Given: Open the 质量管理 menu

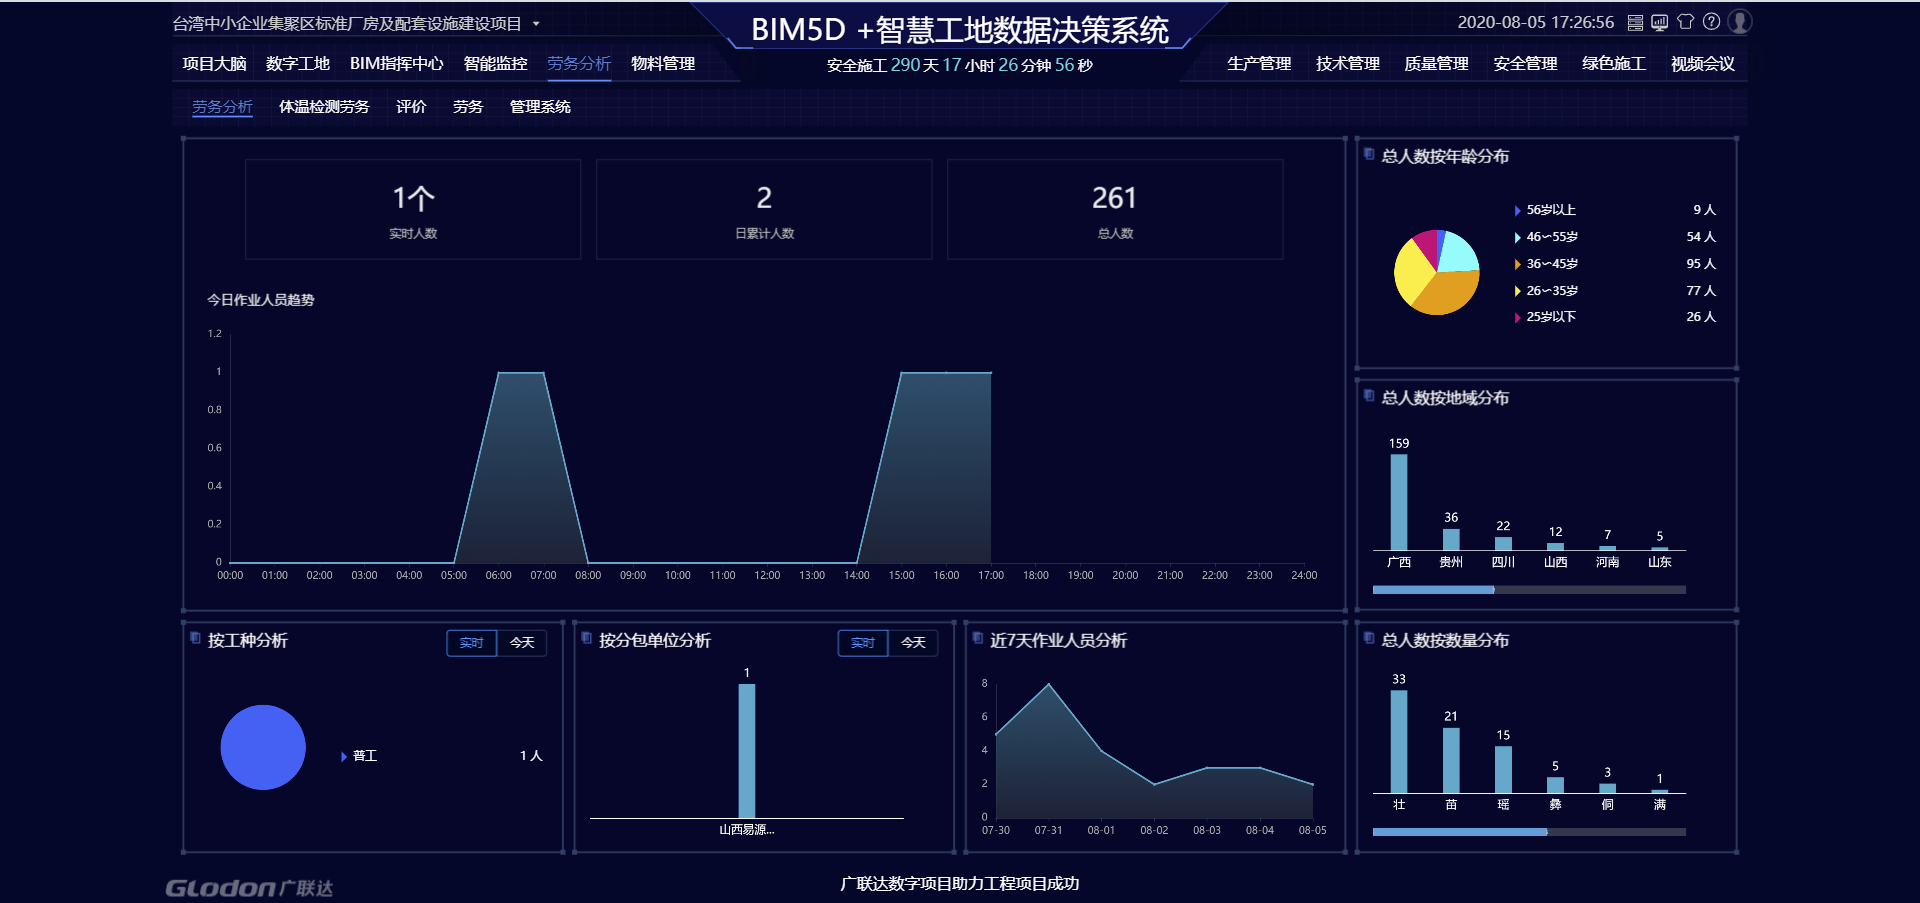Looking at the screenshot, I should click(x=1436, y=64).
